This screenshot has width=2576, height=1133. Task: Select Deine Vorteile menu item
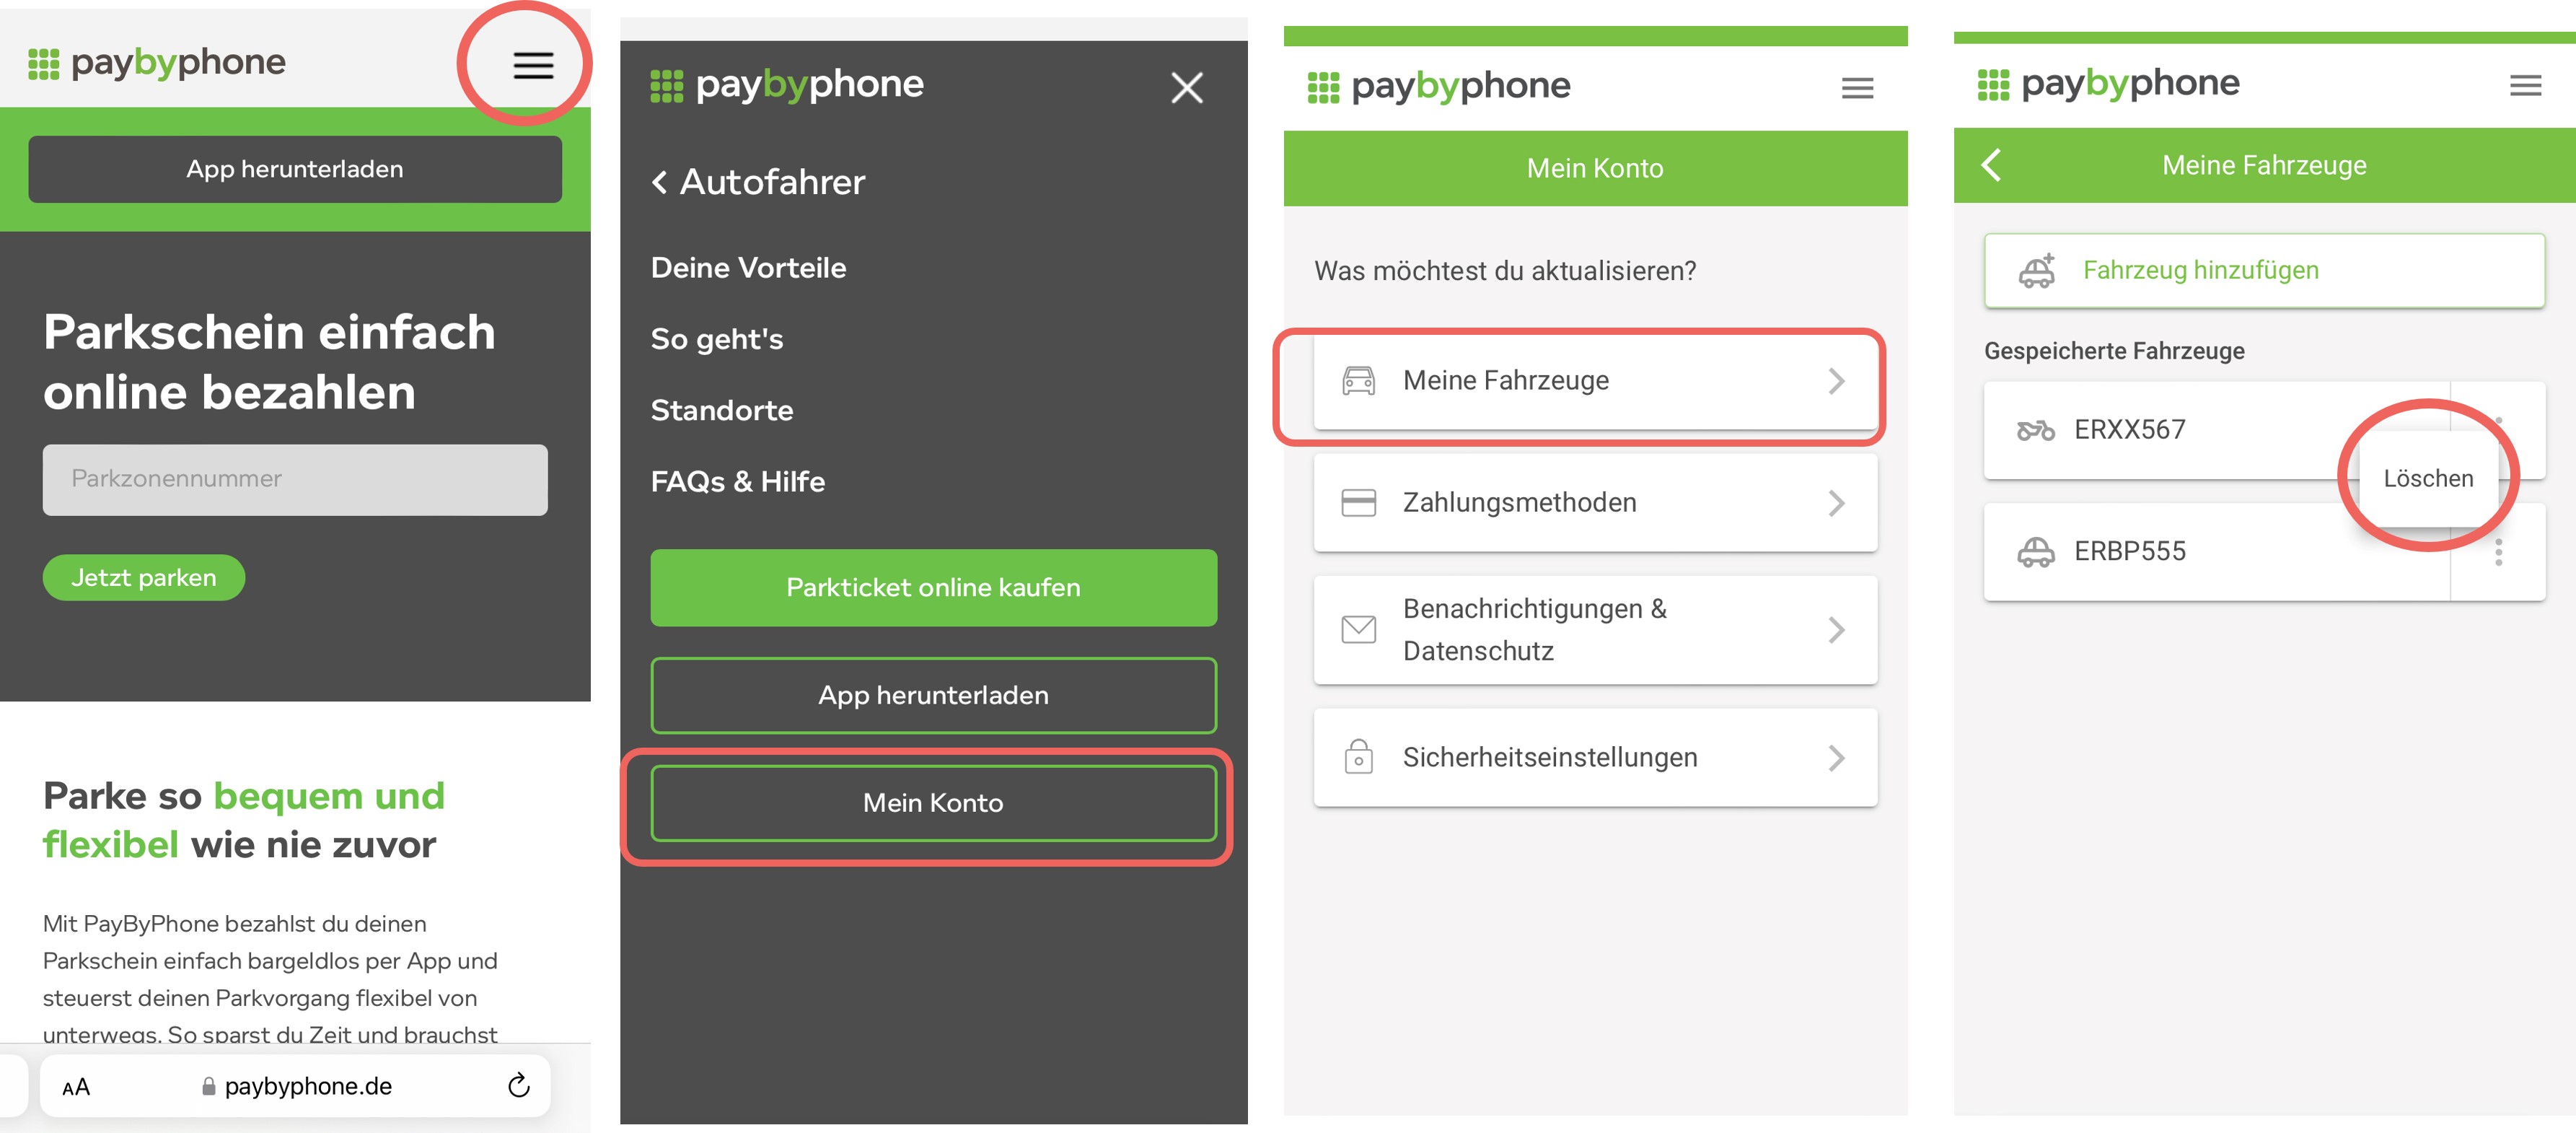point(748,268)
